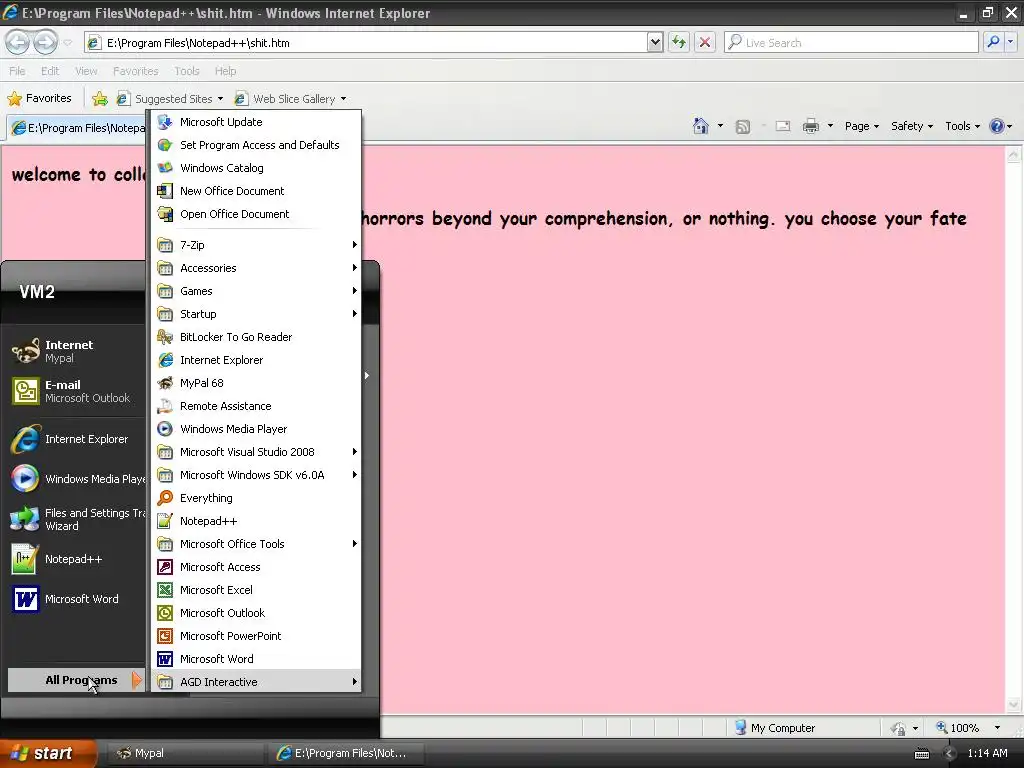
Task: Expand the AGD Interactive folder
Action: pyautogui.click(x=256, y=682)
